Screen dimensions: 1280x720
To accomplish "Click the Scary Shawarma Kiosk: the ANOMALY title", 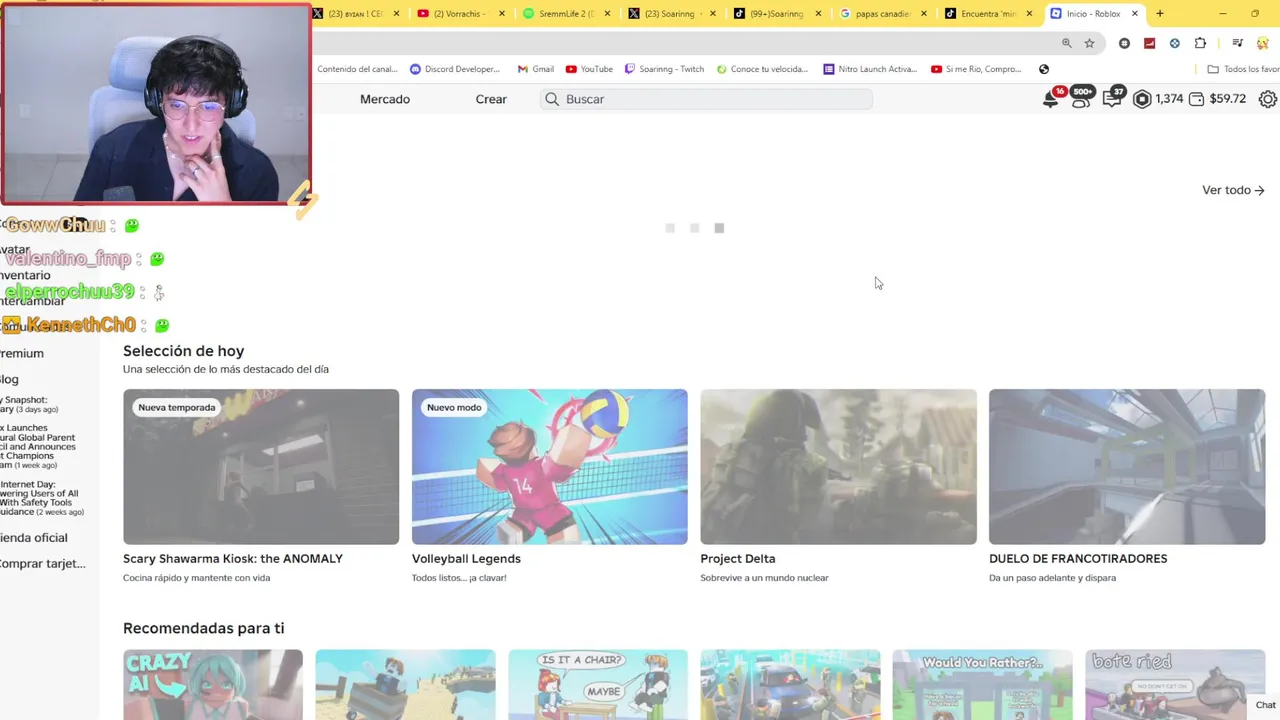I will tap(233, 559).
